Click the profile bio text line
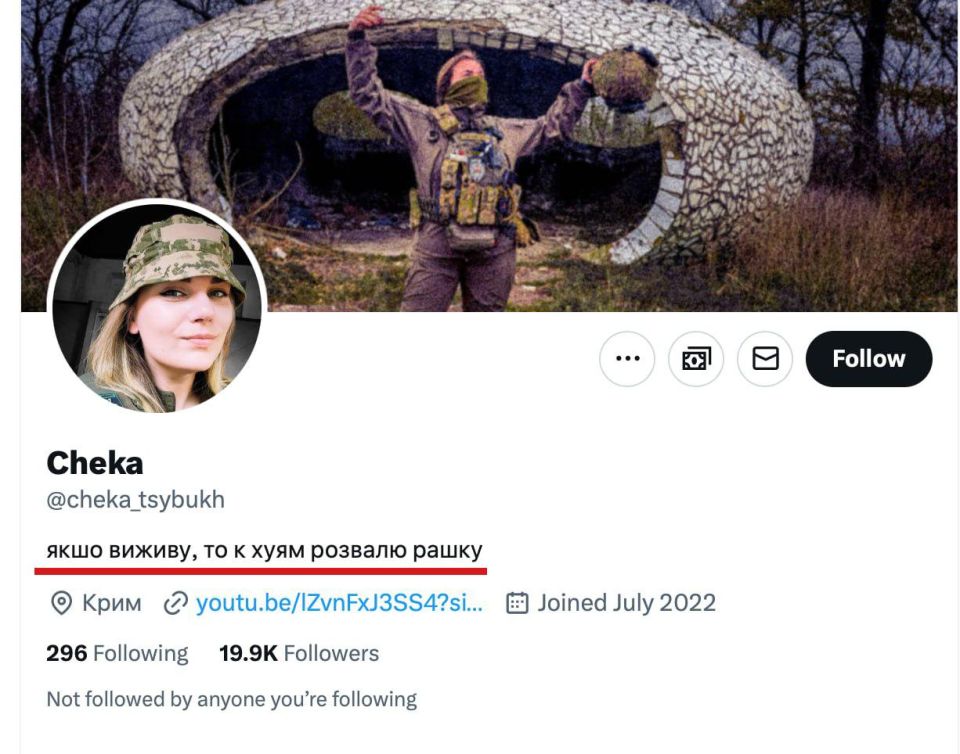 [264, 550]
